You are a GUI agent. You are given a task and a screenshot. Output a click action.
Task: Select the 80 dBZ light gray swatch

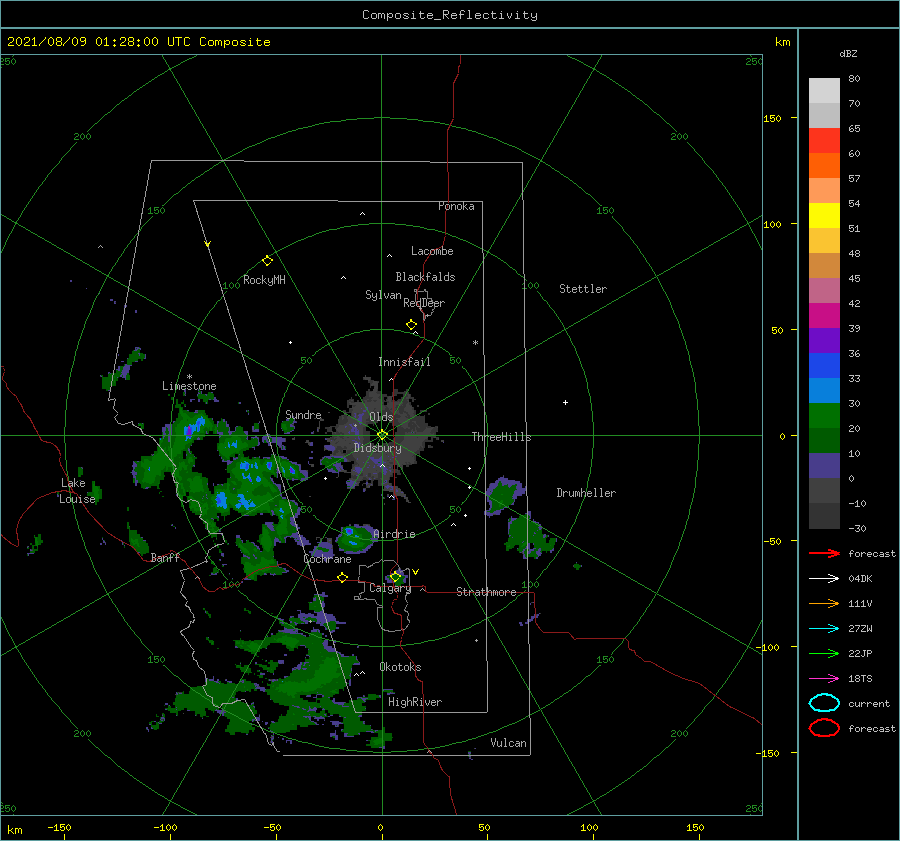click(824, 91)
